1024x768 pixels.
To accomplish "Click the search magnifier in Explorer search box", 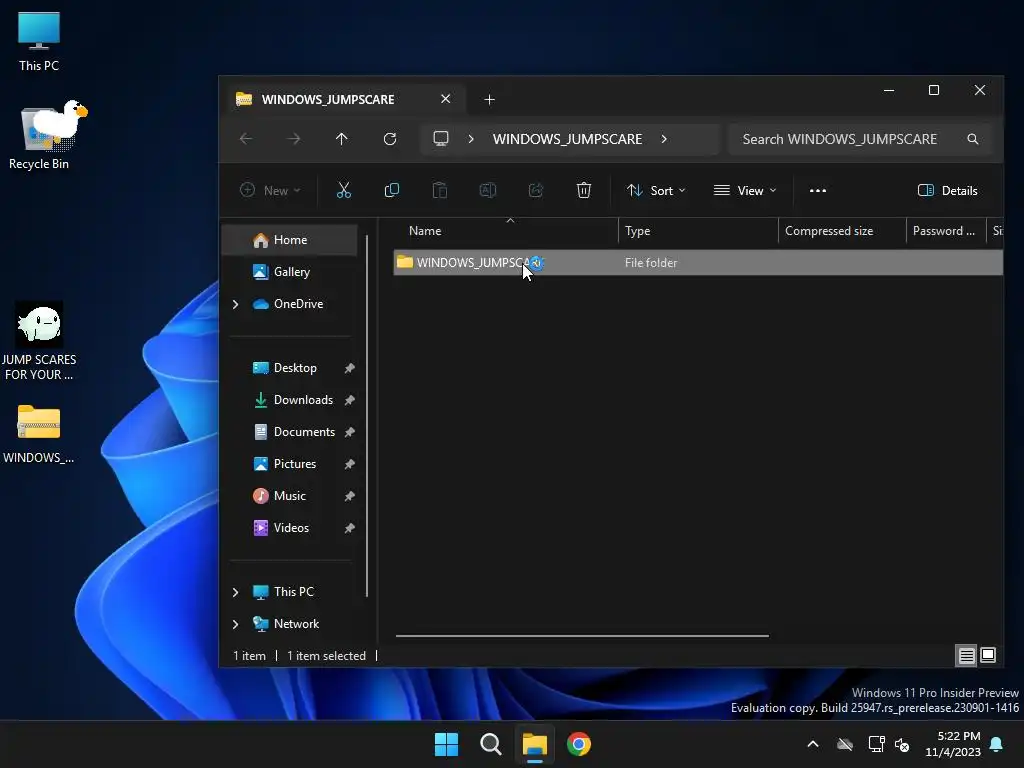I will (x=972, y=138).
